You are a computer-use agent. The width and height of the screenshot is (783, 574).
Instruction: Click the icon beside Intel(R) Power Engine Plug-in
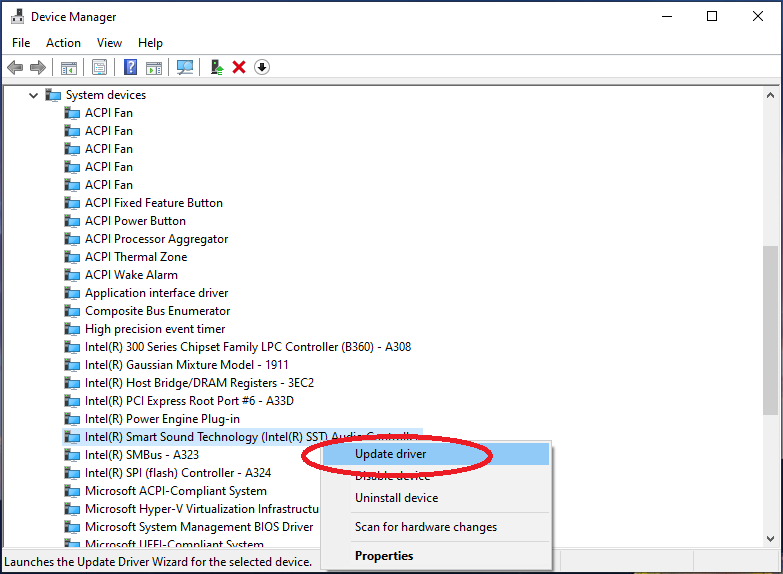[x=72, y=419]
